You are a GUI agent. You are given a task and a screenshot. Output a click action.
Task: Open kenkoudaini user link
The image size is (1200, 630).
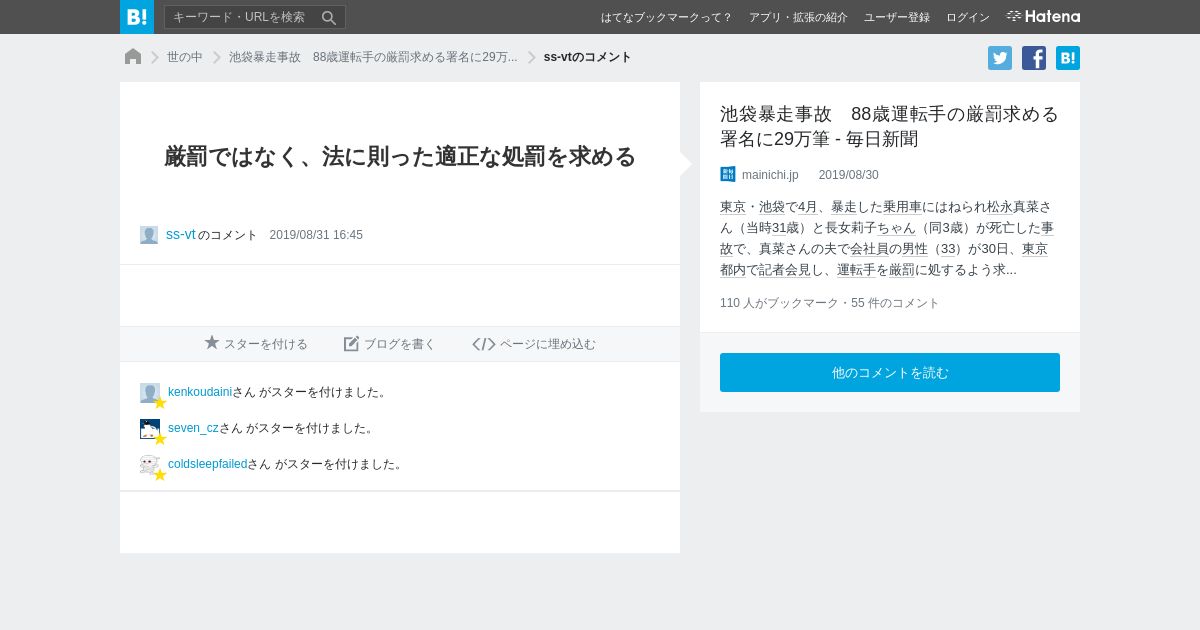coord(200,392)
